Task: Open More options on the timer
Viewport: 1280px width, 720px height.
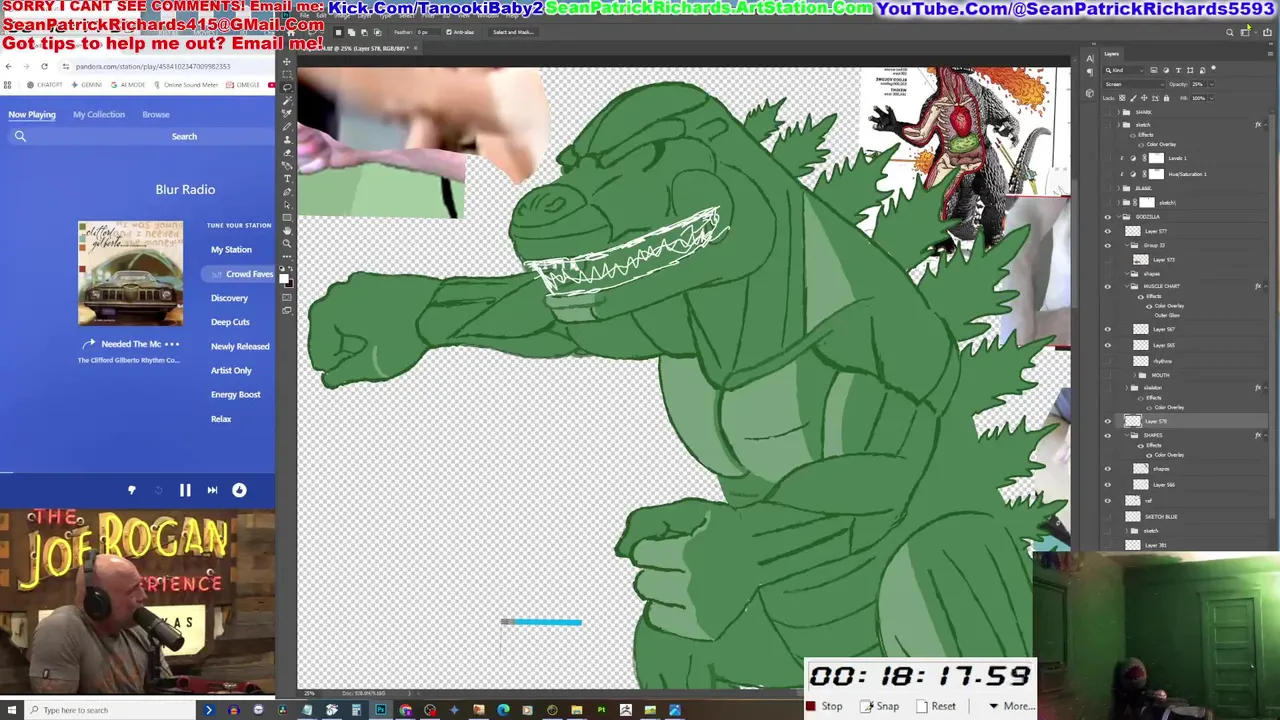Action: coord(1010,706)
